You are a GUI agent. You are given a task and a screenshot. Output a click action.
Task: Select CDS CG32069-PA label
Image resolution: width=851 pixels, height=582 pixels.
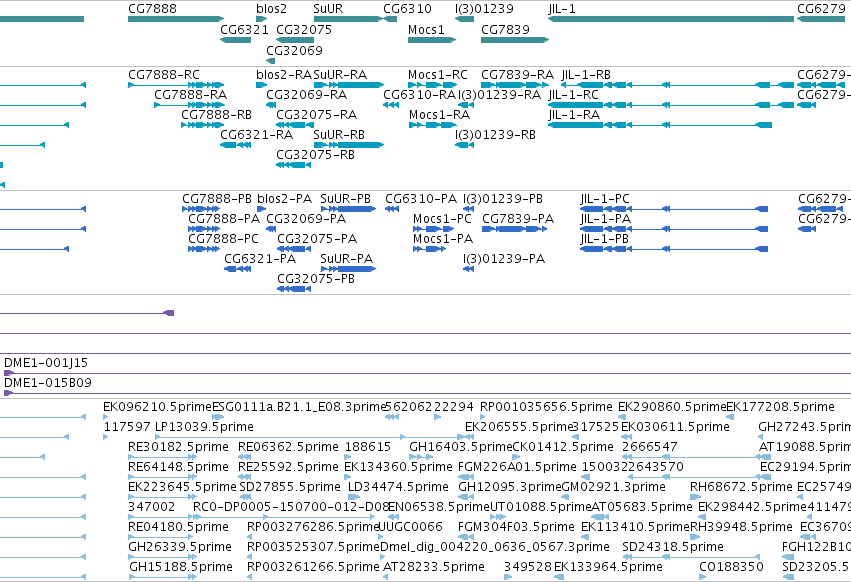306,218
